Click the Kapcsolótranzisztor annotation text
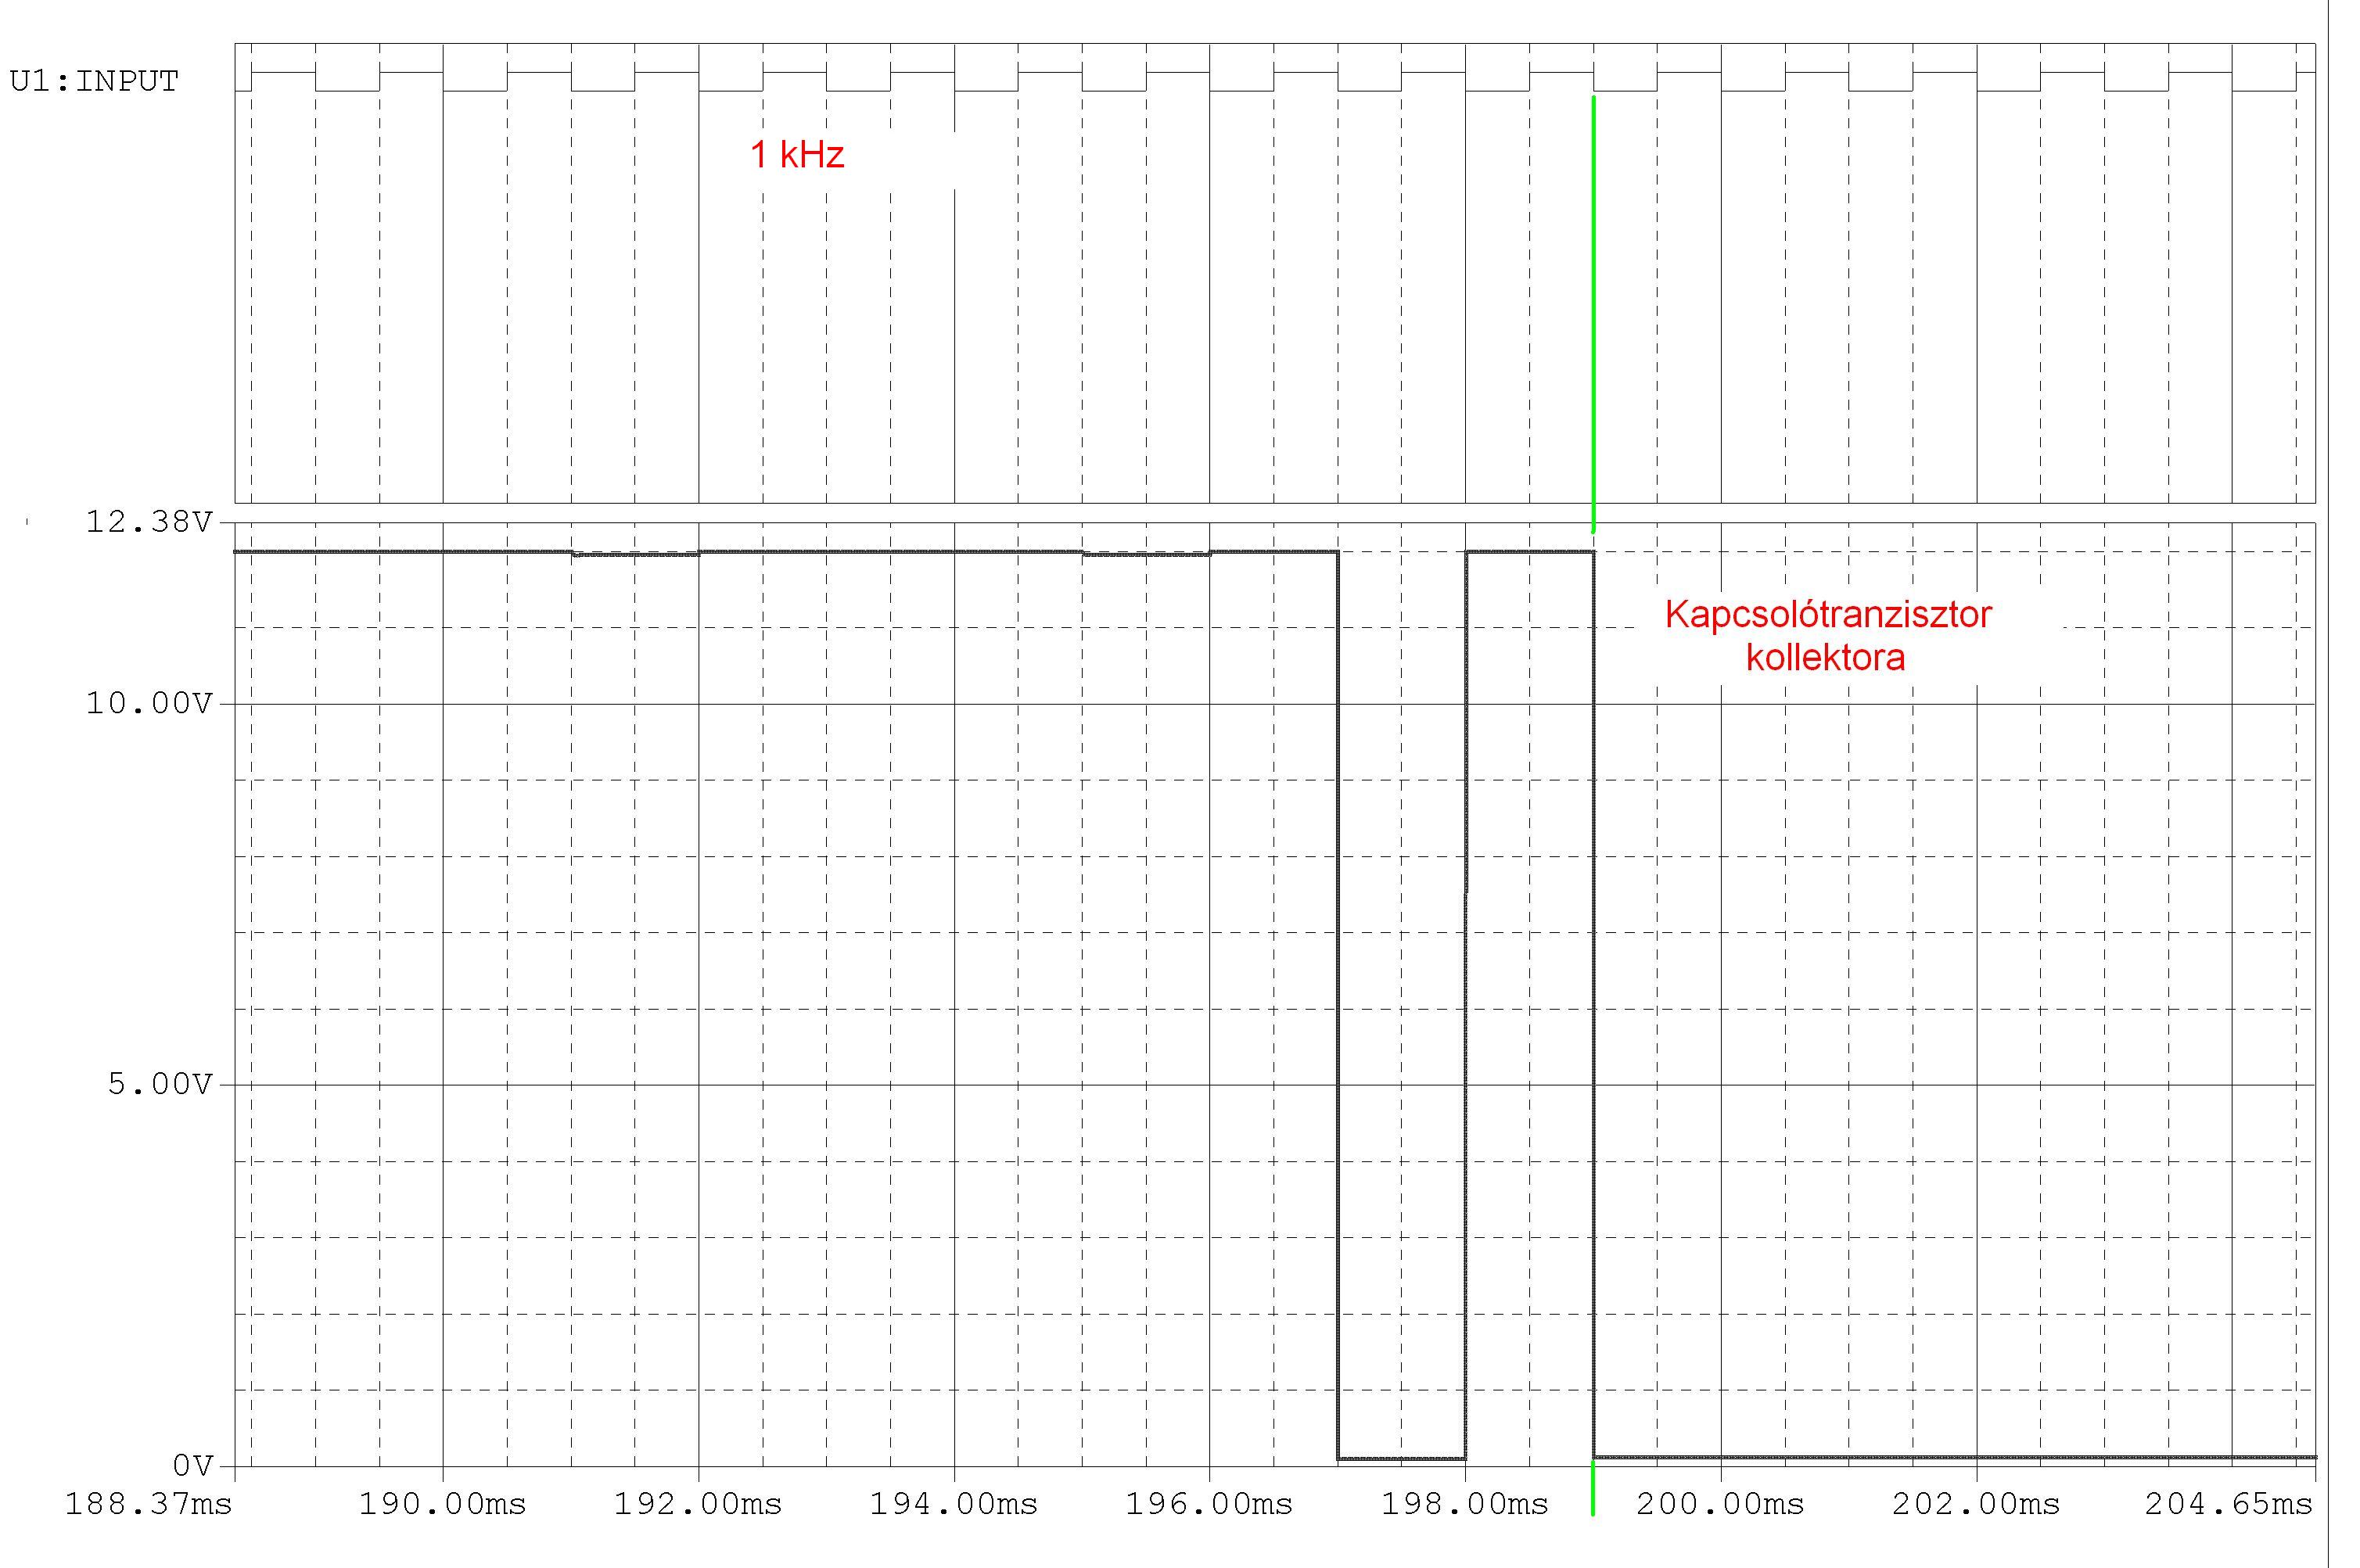Screen dimensions: 2360x1568 [x=1828, y=614]
